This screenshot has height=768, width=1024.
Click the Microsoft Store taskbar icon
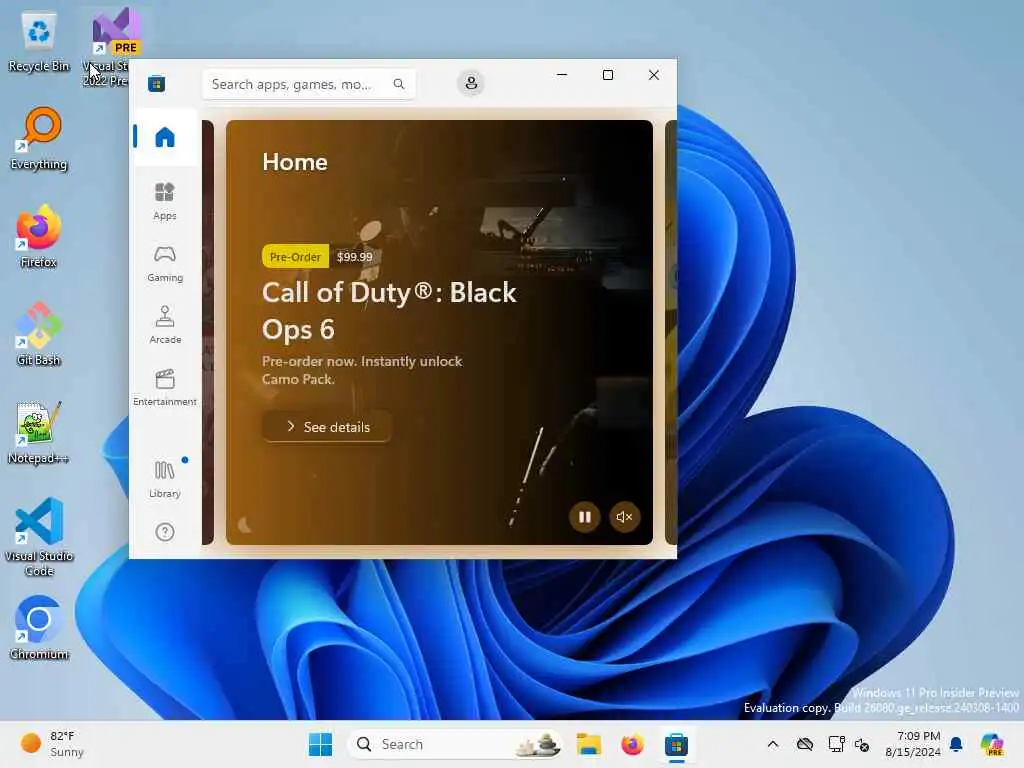click(x=677, y=744)
